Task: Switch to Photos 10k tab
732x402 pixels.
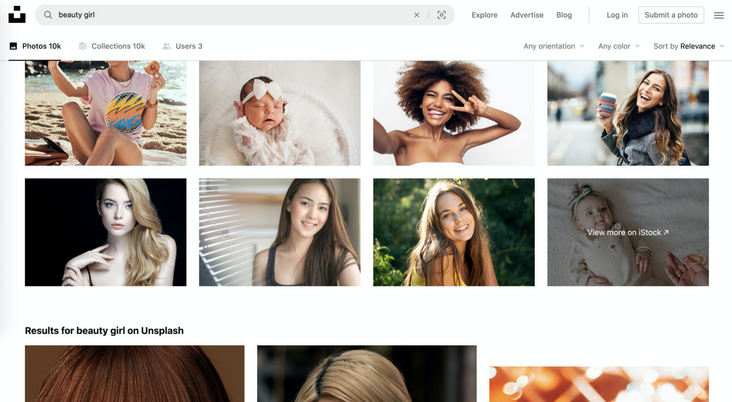Action: click(35, 46)
